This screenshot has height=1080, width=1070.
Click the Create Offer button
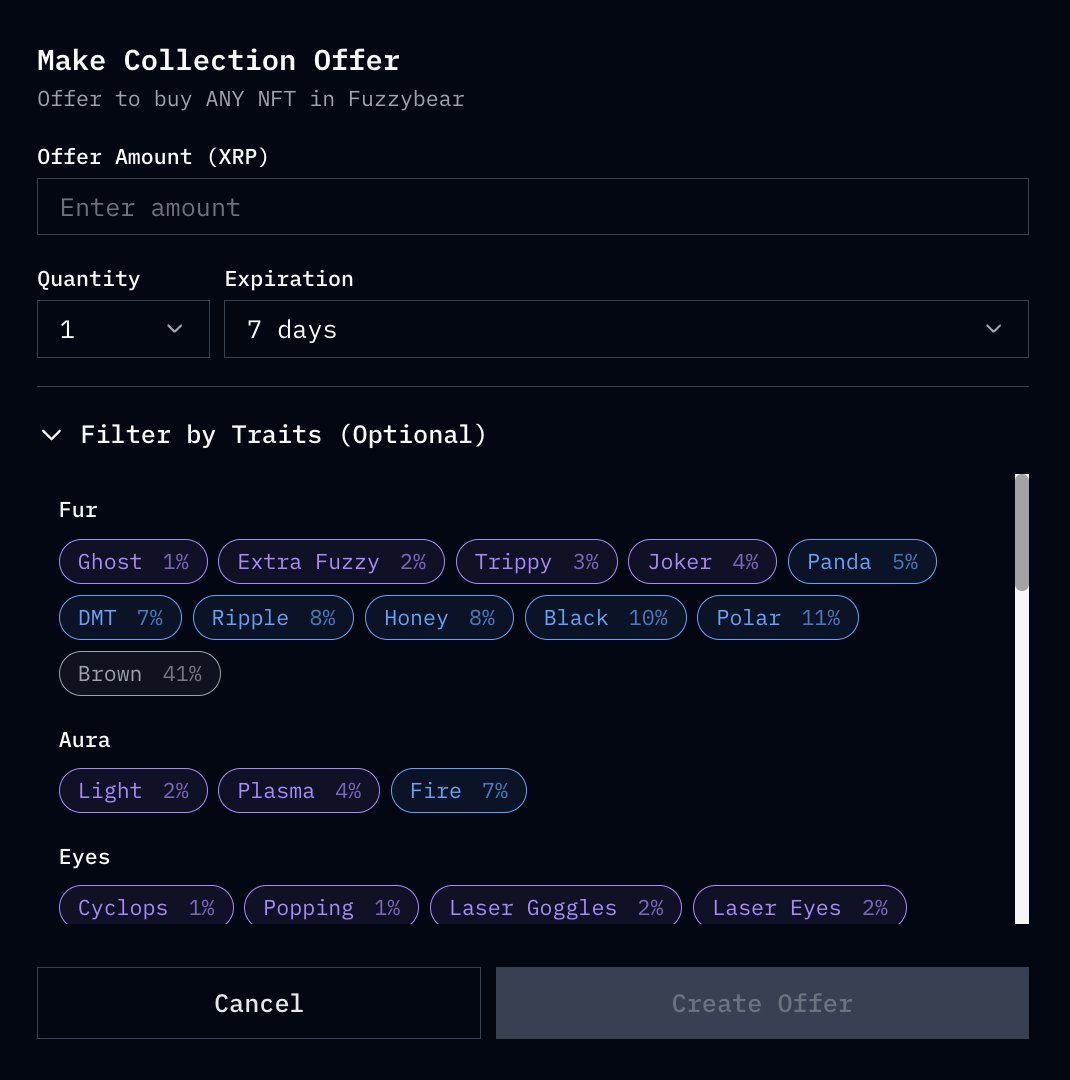coord(762,1003)
